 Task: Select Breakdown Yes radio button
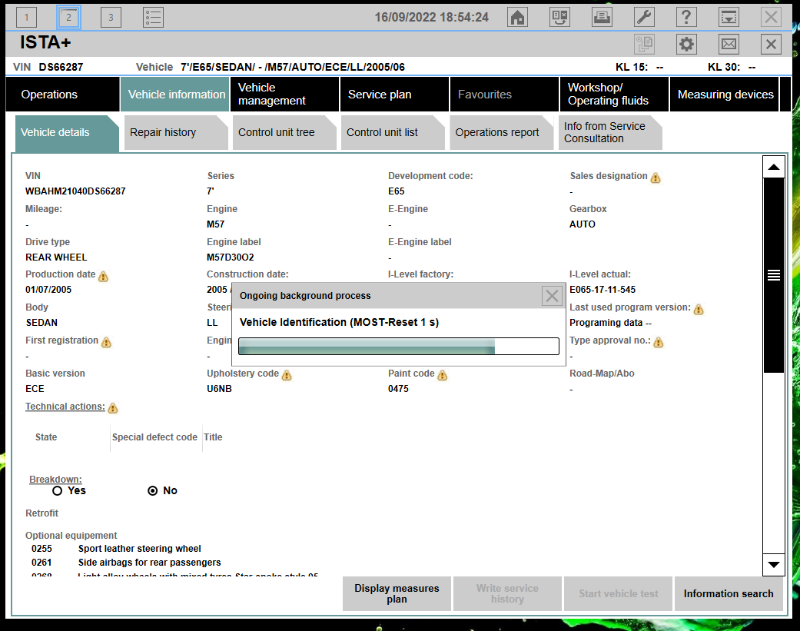coord(57,491)
